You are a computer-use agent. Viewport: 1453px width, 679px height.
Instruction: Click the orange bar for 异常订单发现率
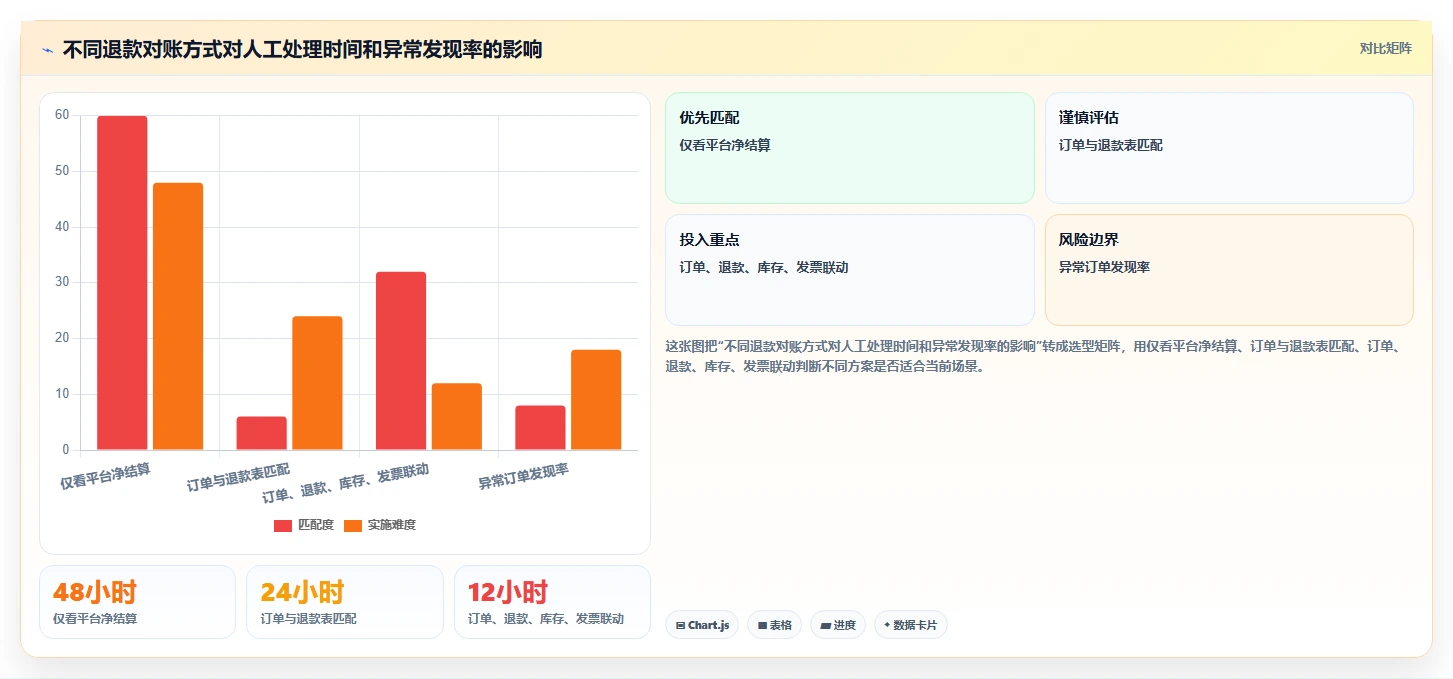point(596,400)
